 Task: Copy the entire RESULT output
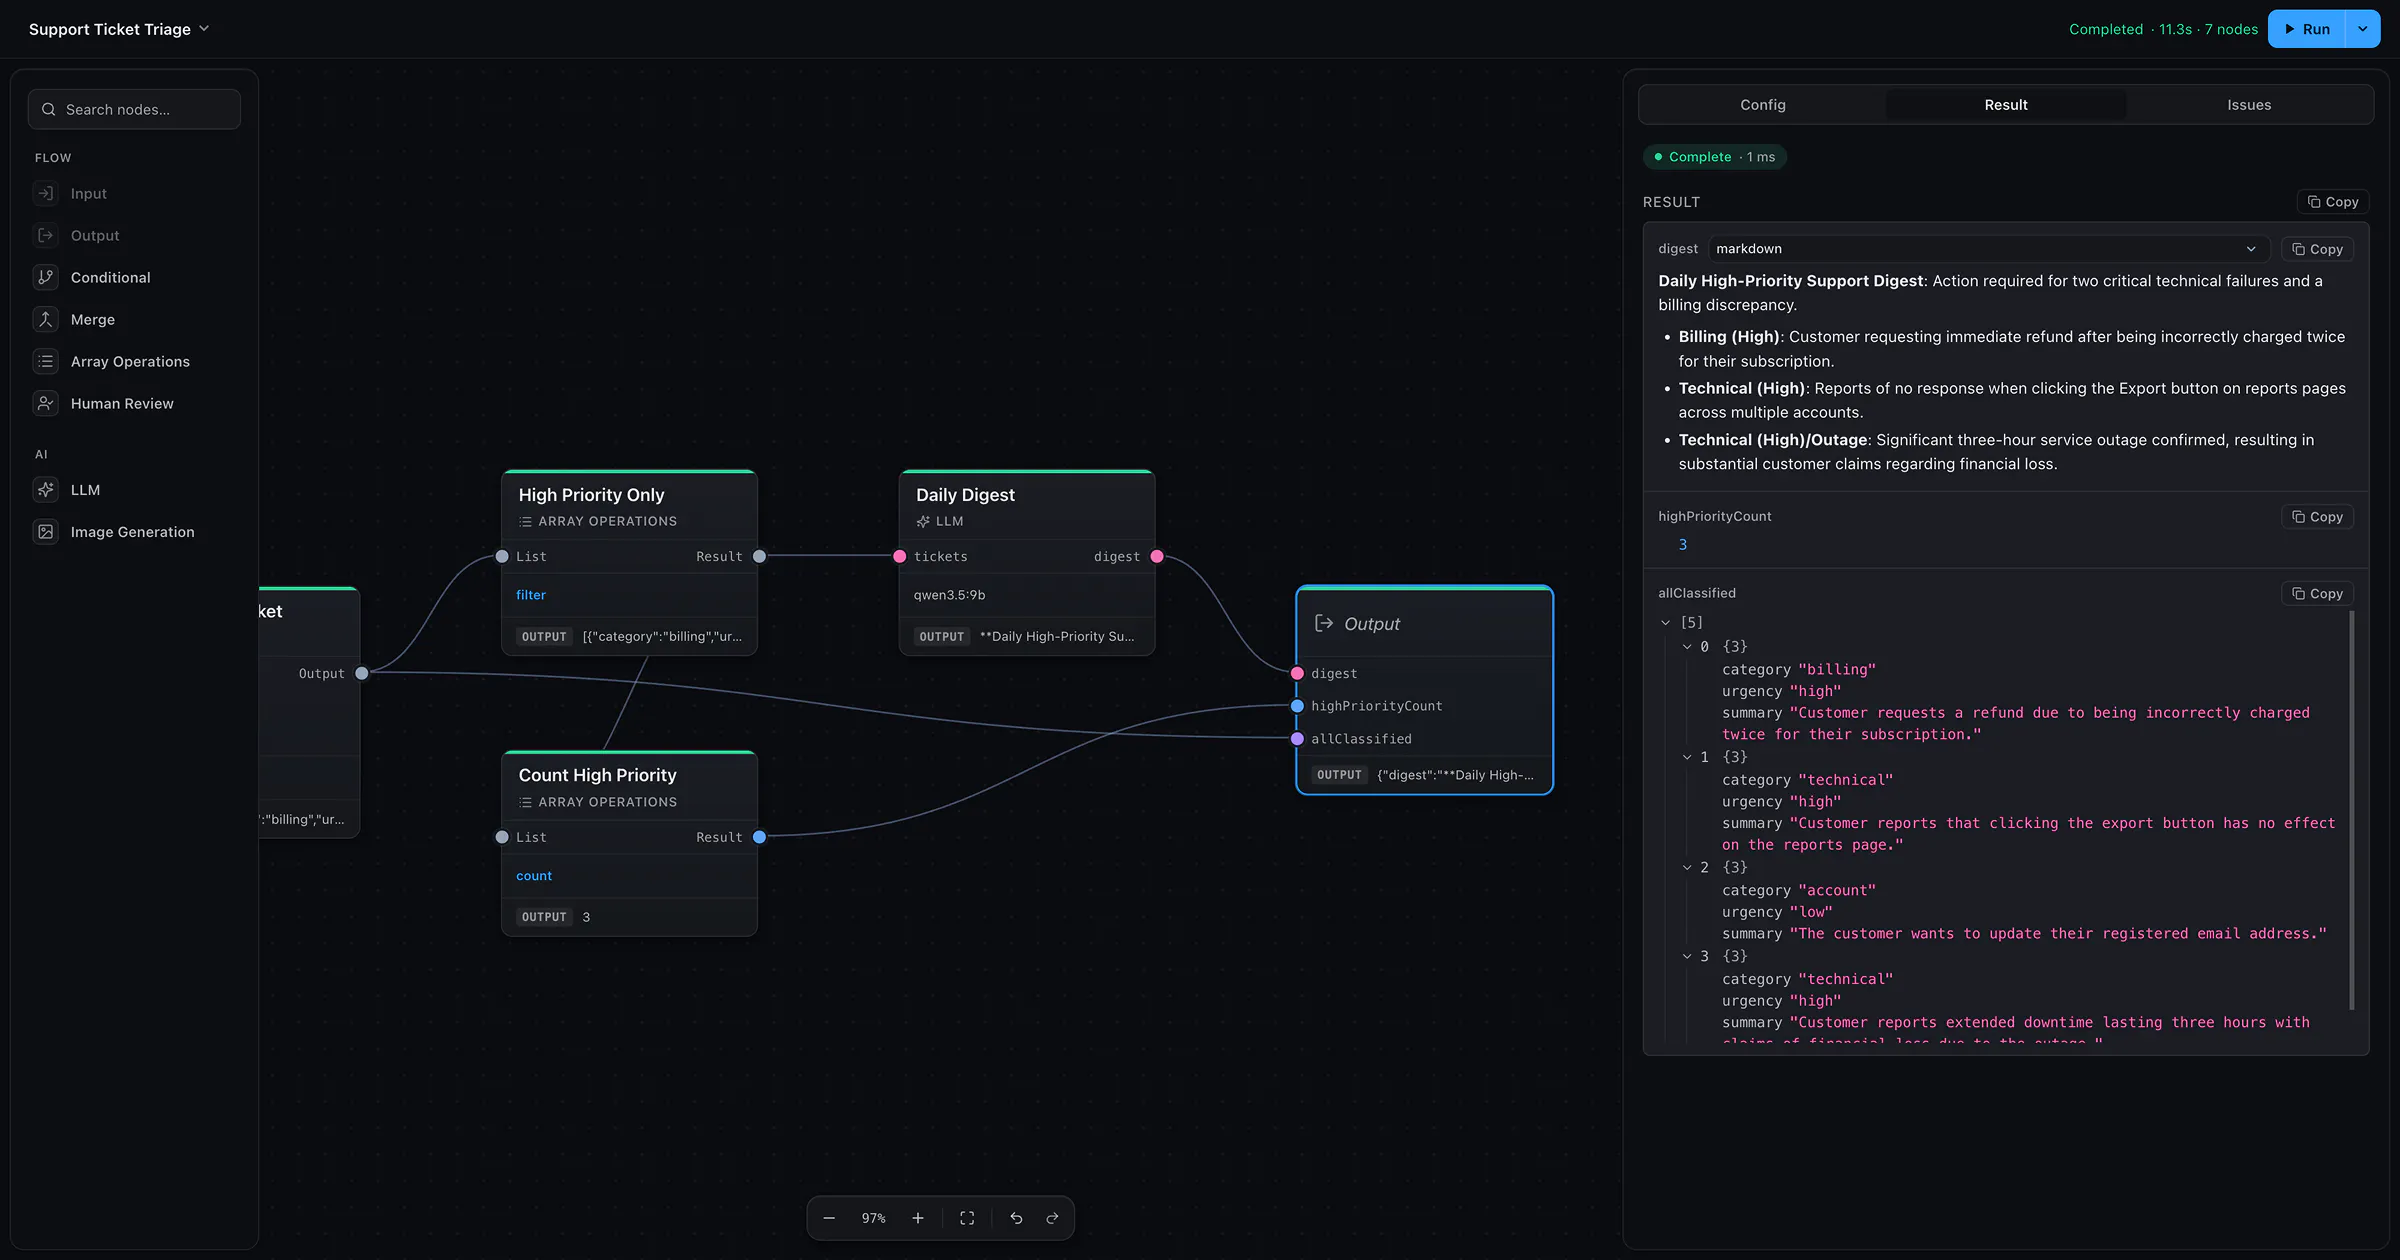(2332, 202)
